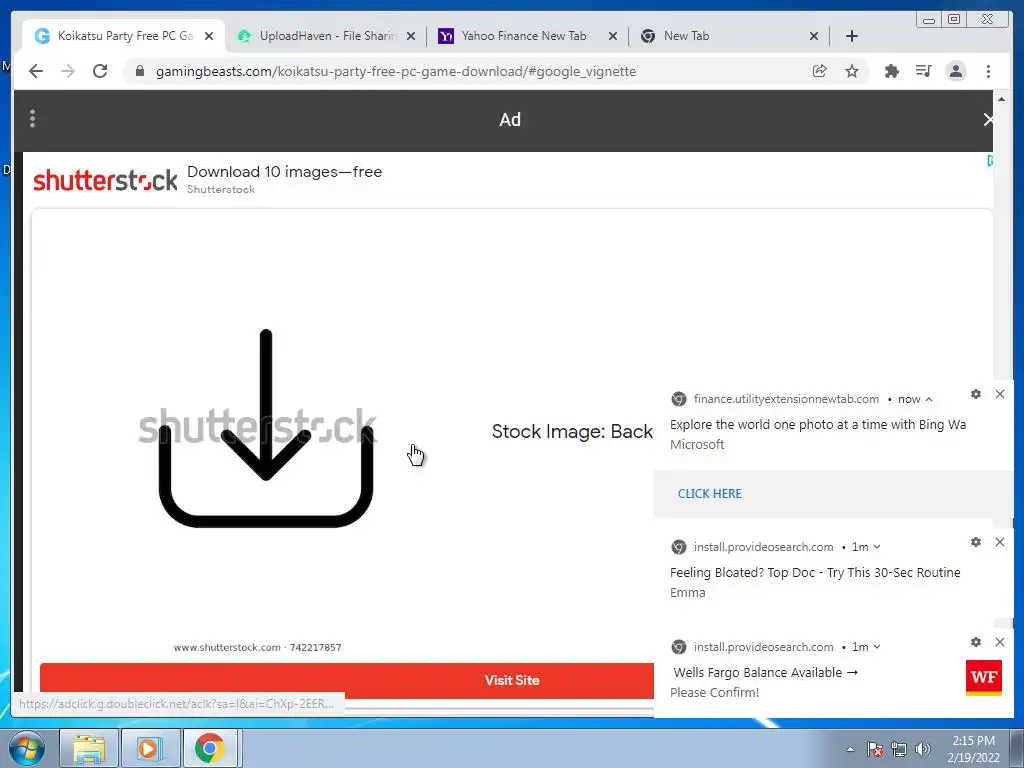The width and height of the screenshot is (1024, 768).
Task: Show hidden system tray icons
Action: pos(850,749)
